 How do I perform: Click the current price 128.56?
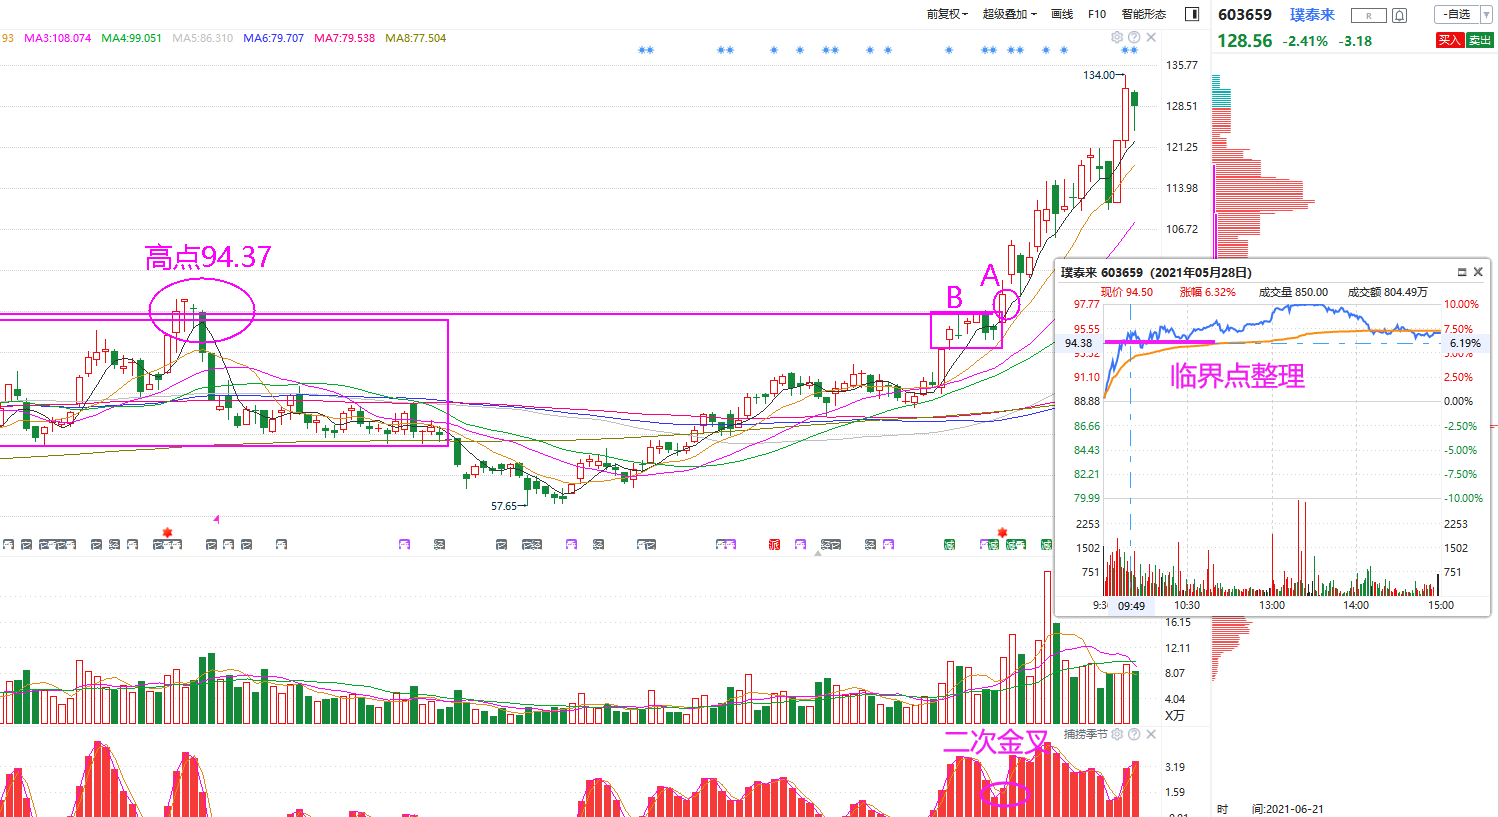click(x=1245, y=41)
